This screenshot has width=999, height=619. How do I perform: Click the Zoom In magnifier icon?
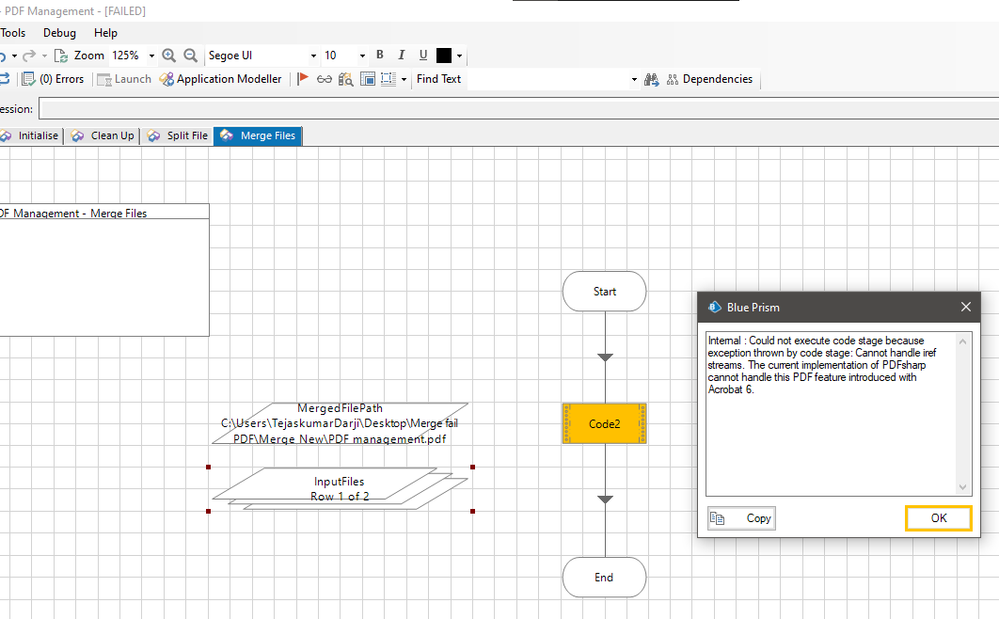click(169, 56)
